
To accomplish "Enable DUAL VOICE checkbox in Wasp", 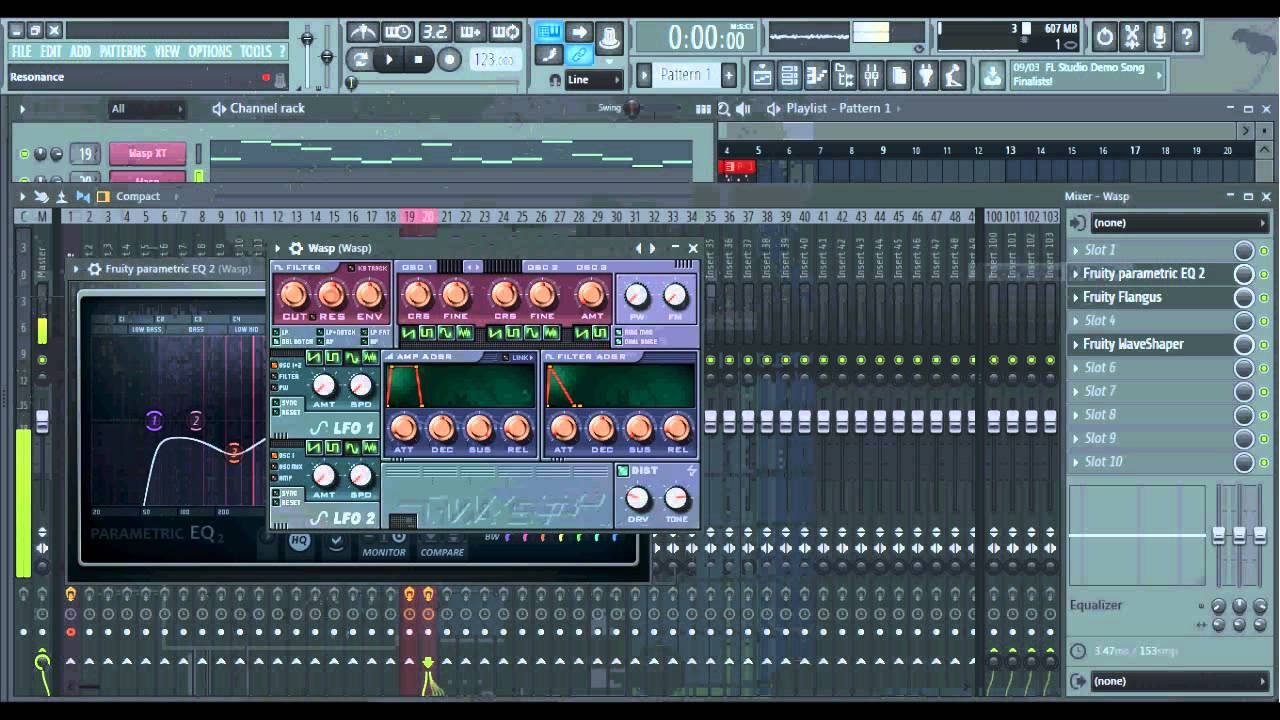I will [619, 341].
